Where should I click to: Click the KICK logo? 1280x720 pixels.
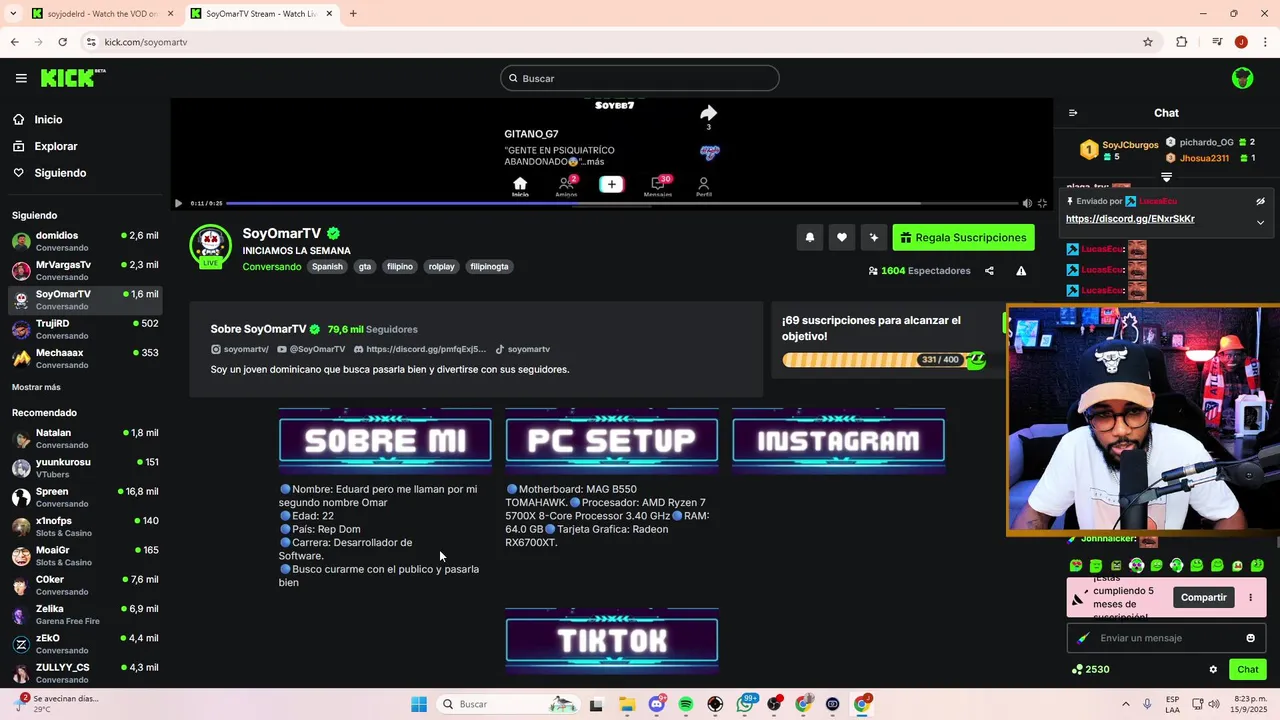[x=73, y=78]
